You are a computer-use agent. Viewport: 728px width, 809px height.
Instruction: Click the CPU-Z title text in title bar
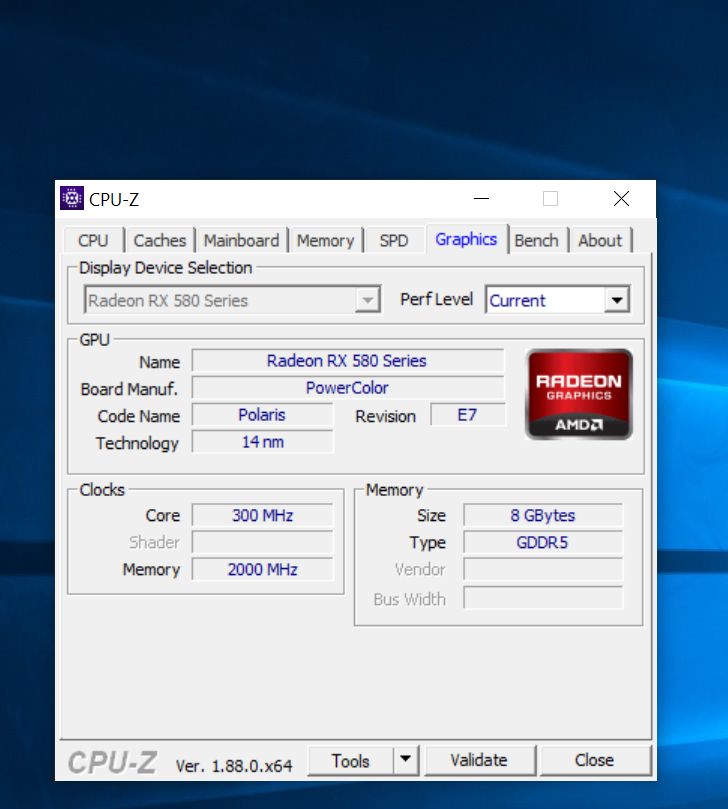[114, 199]
